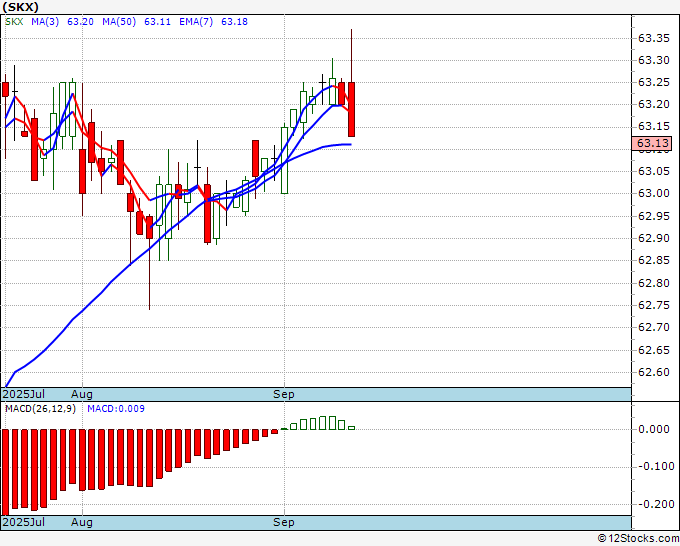
Task: Click the MA(50) value 63.11
Action: 157,22
